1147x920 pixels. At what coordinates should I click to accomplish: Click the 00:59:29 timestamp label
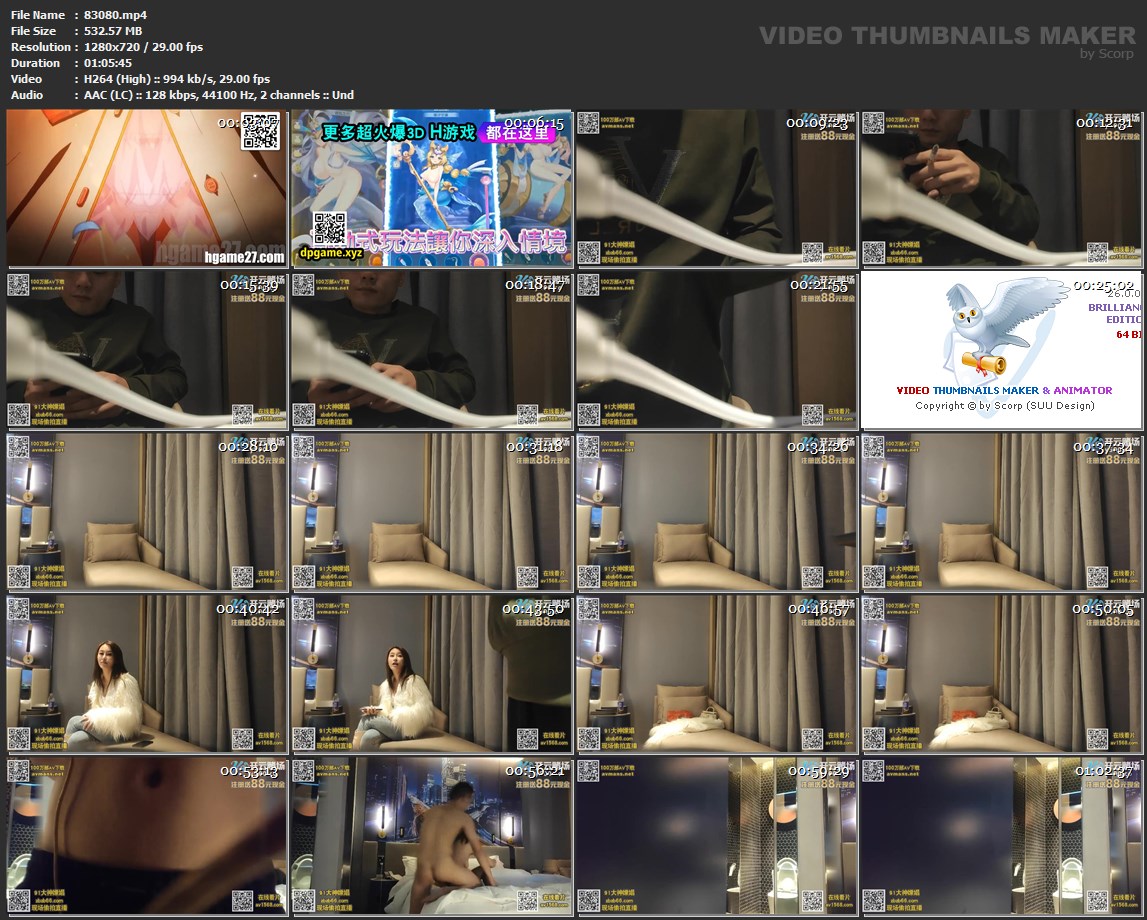pyautogui.click(x=817, y=771)
